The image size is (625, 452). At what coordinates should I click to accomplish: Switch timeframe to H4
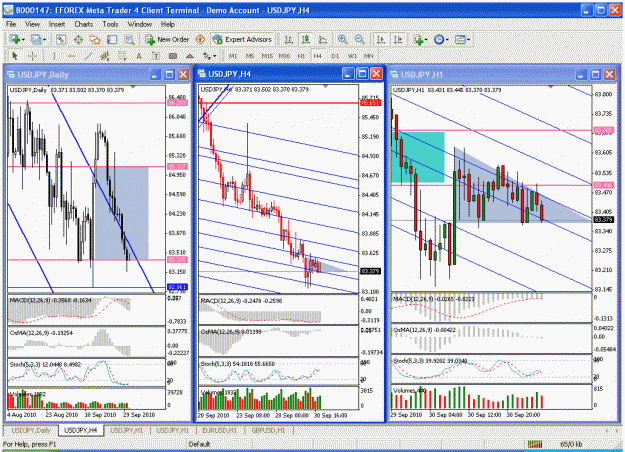318,56
